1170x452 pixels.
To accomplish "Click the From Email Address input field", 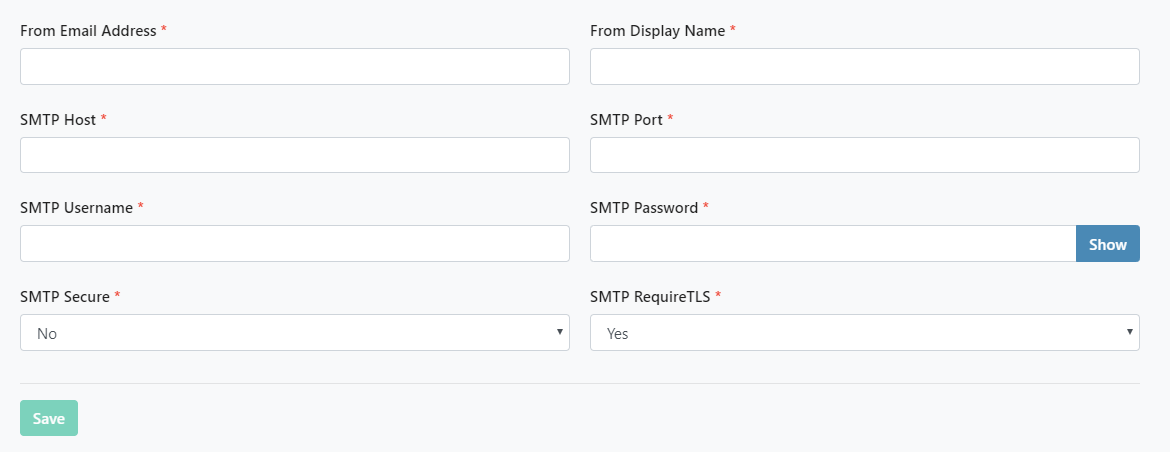I will click(x=294, y=67).
